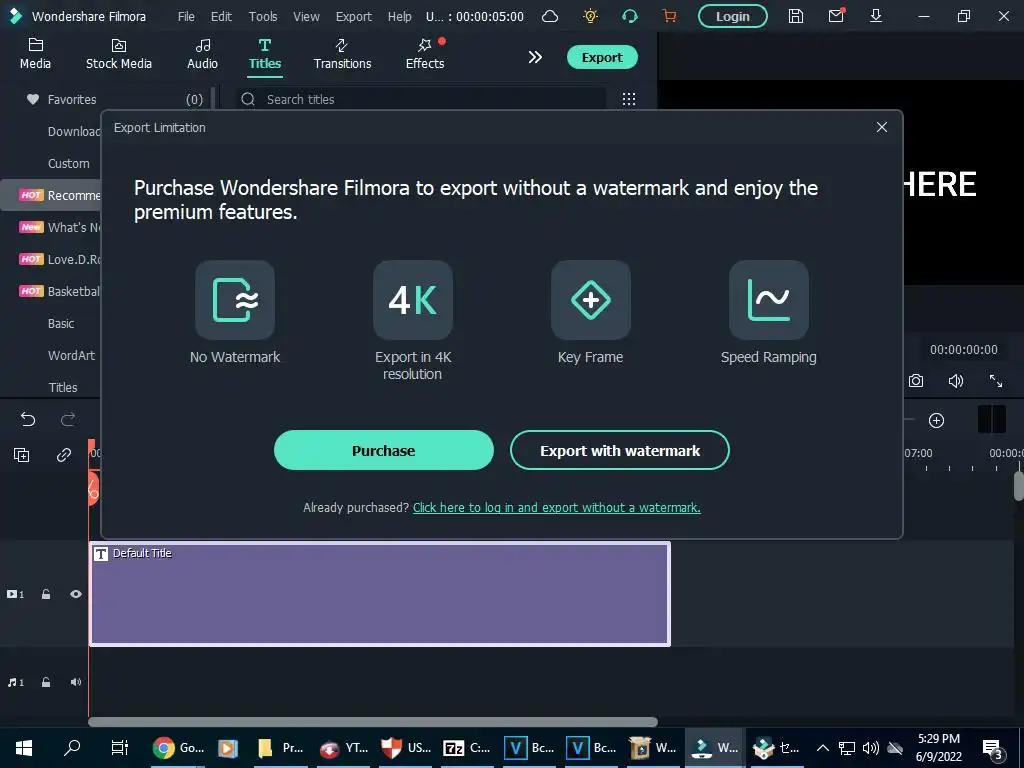The image size is (1024, 768).
Task: Click the fullscreen preview arrows icon
Action: click(996, 381)
